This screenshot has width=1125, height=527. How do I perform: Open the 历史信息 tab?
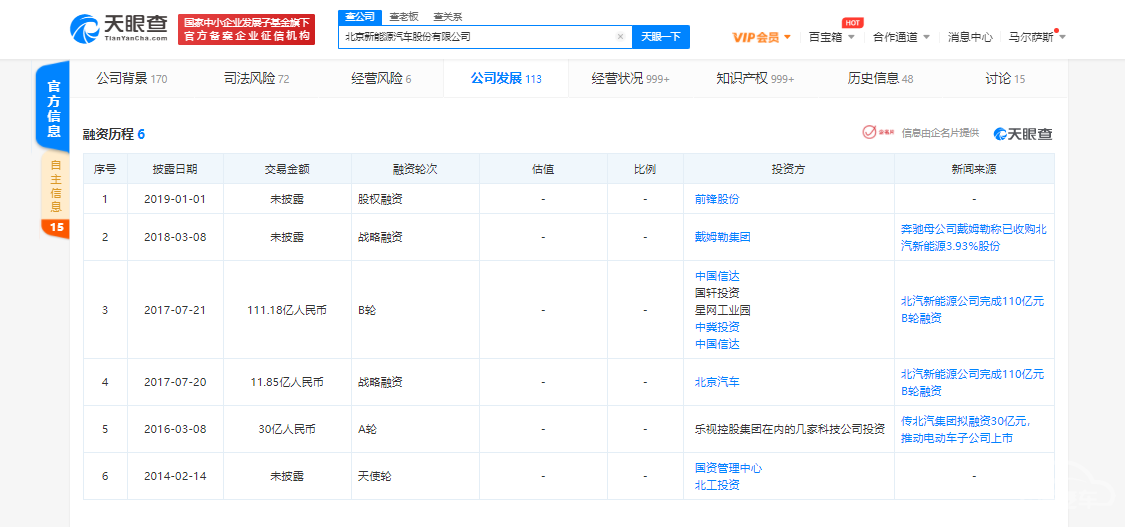click(880, 79)
